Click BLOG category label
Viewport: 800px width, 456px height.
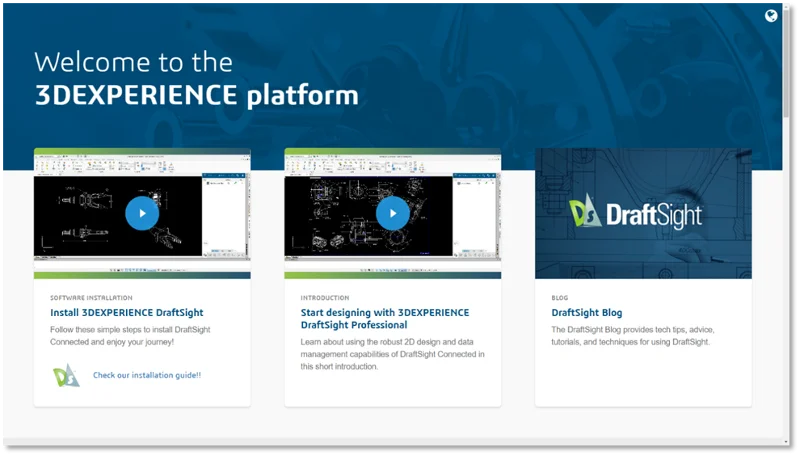coord(560,297)
